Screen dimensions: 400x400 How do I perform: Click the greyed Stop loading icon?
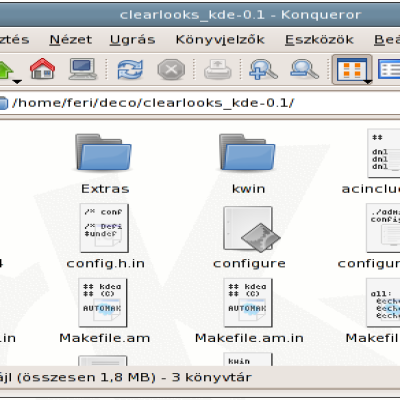171,69
